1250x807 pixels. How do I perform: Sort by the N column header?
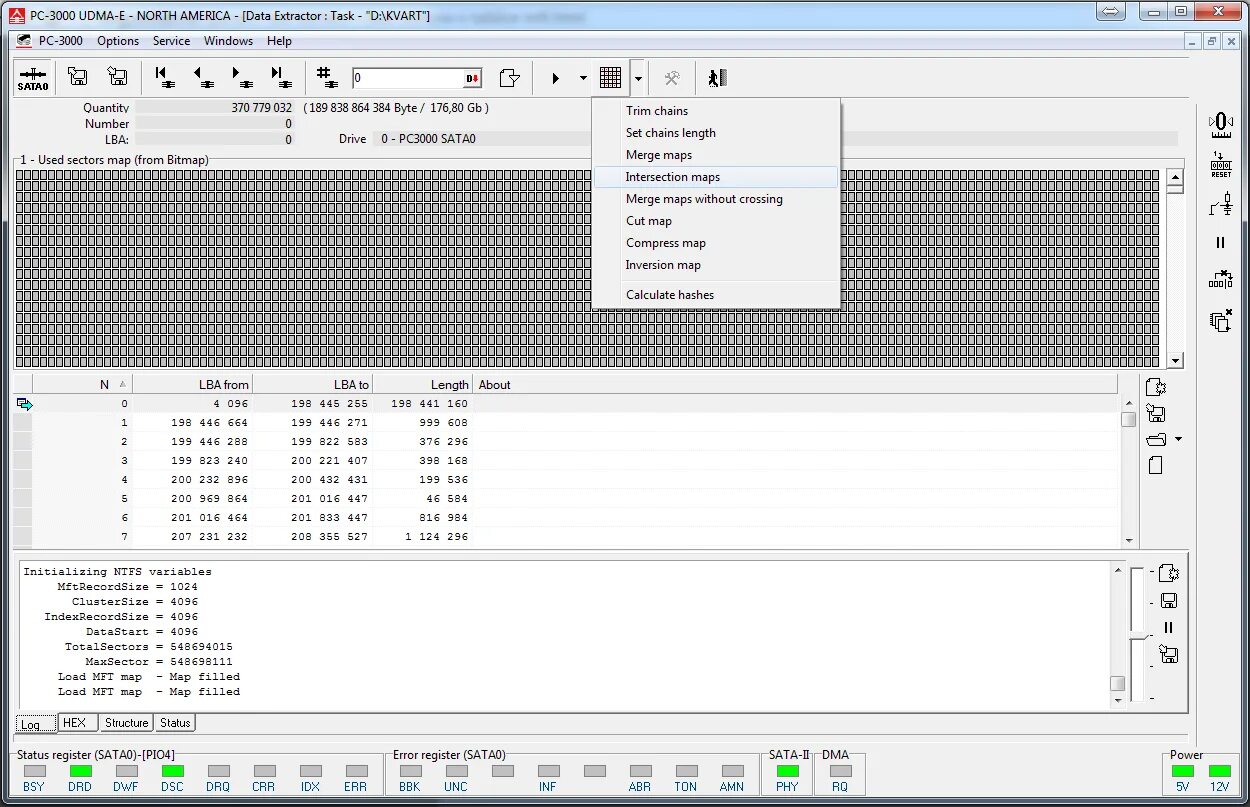click(x=83, y=385)
